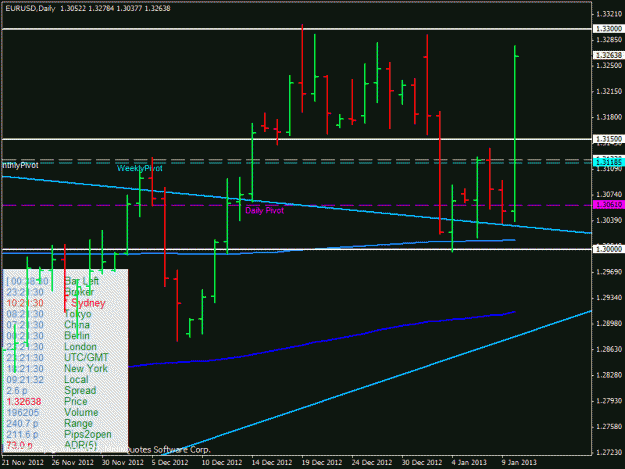This screenshot has width=625, height=469.
Task: Click the 1.28980 price axis value
Action: 609,323
